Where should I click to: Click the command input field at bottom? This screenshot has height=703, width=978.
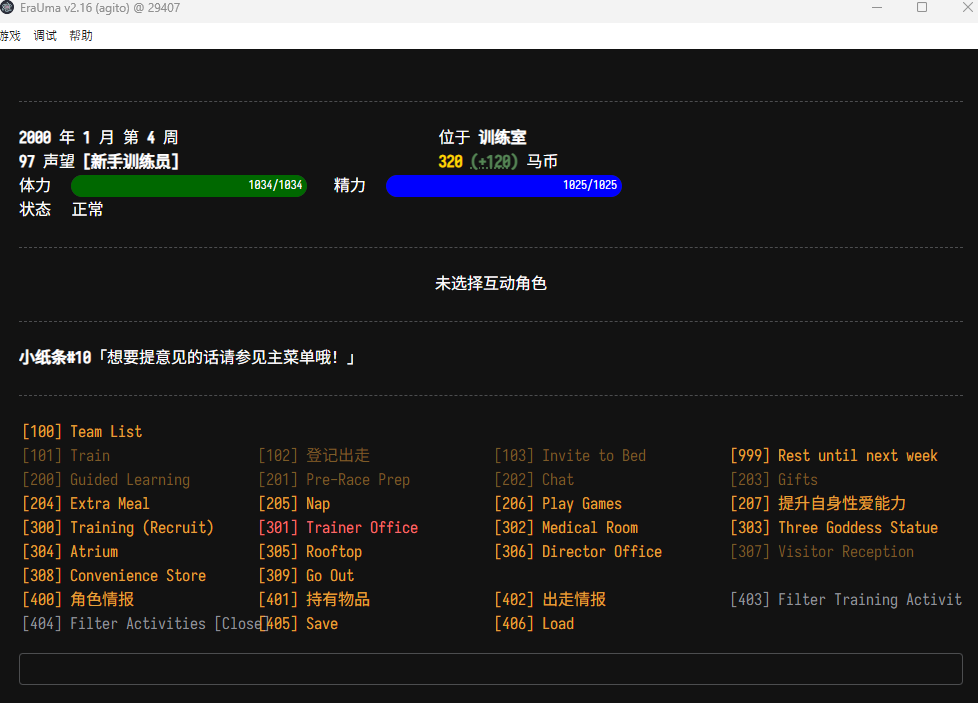tap(490, 669)
